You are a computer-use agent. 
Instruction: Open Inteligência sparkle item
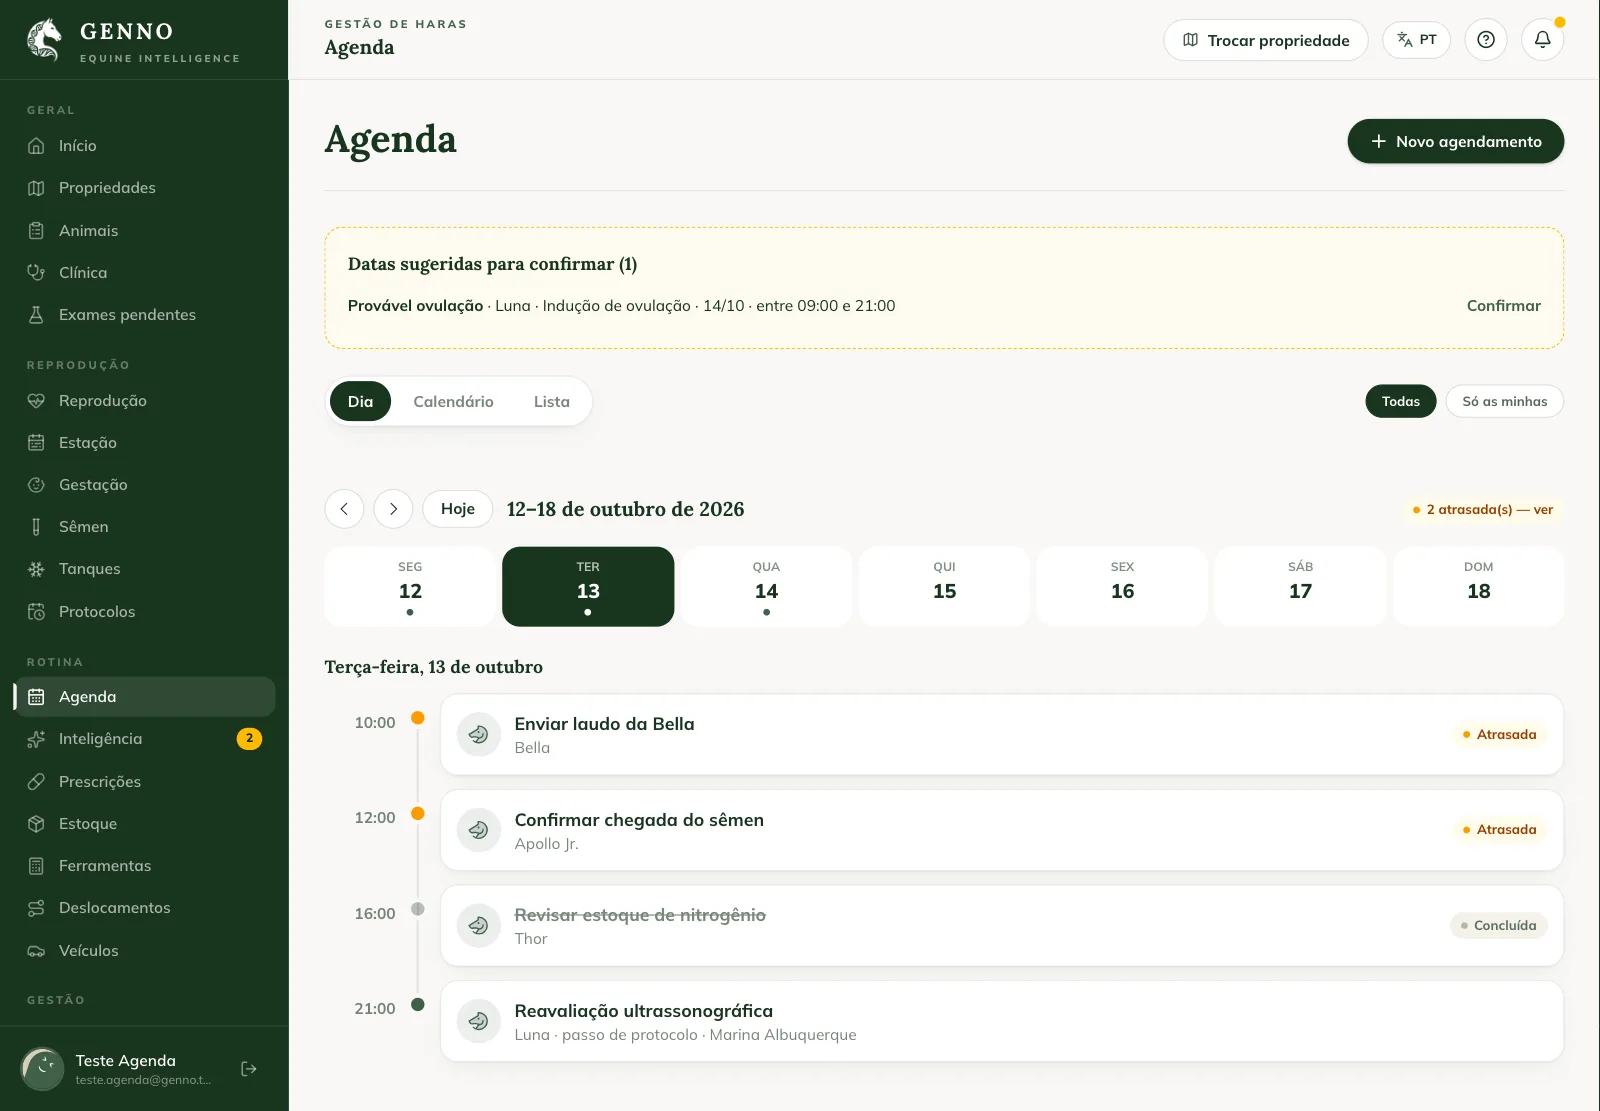pos(144,739)
